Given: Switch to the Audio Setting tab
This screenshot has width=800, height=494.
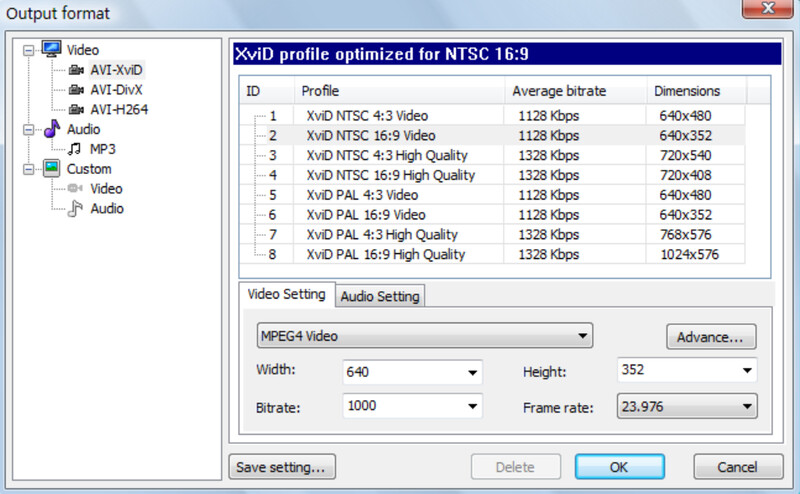Looking at the screenshot, I should coord(380,296).
